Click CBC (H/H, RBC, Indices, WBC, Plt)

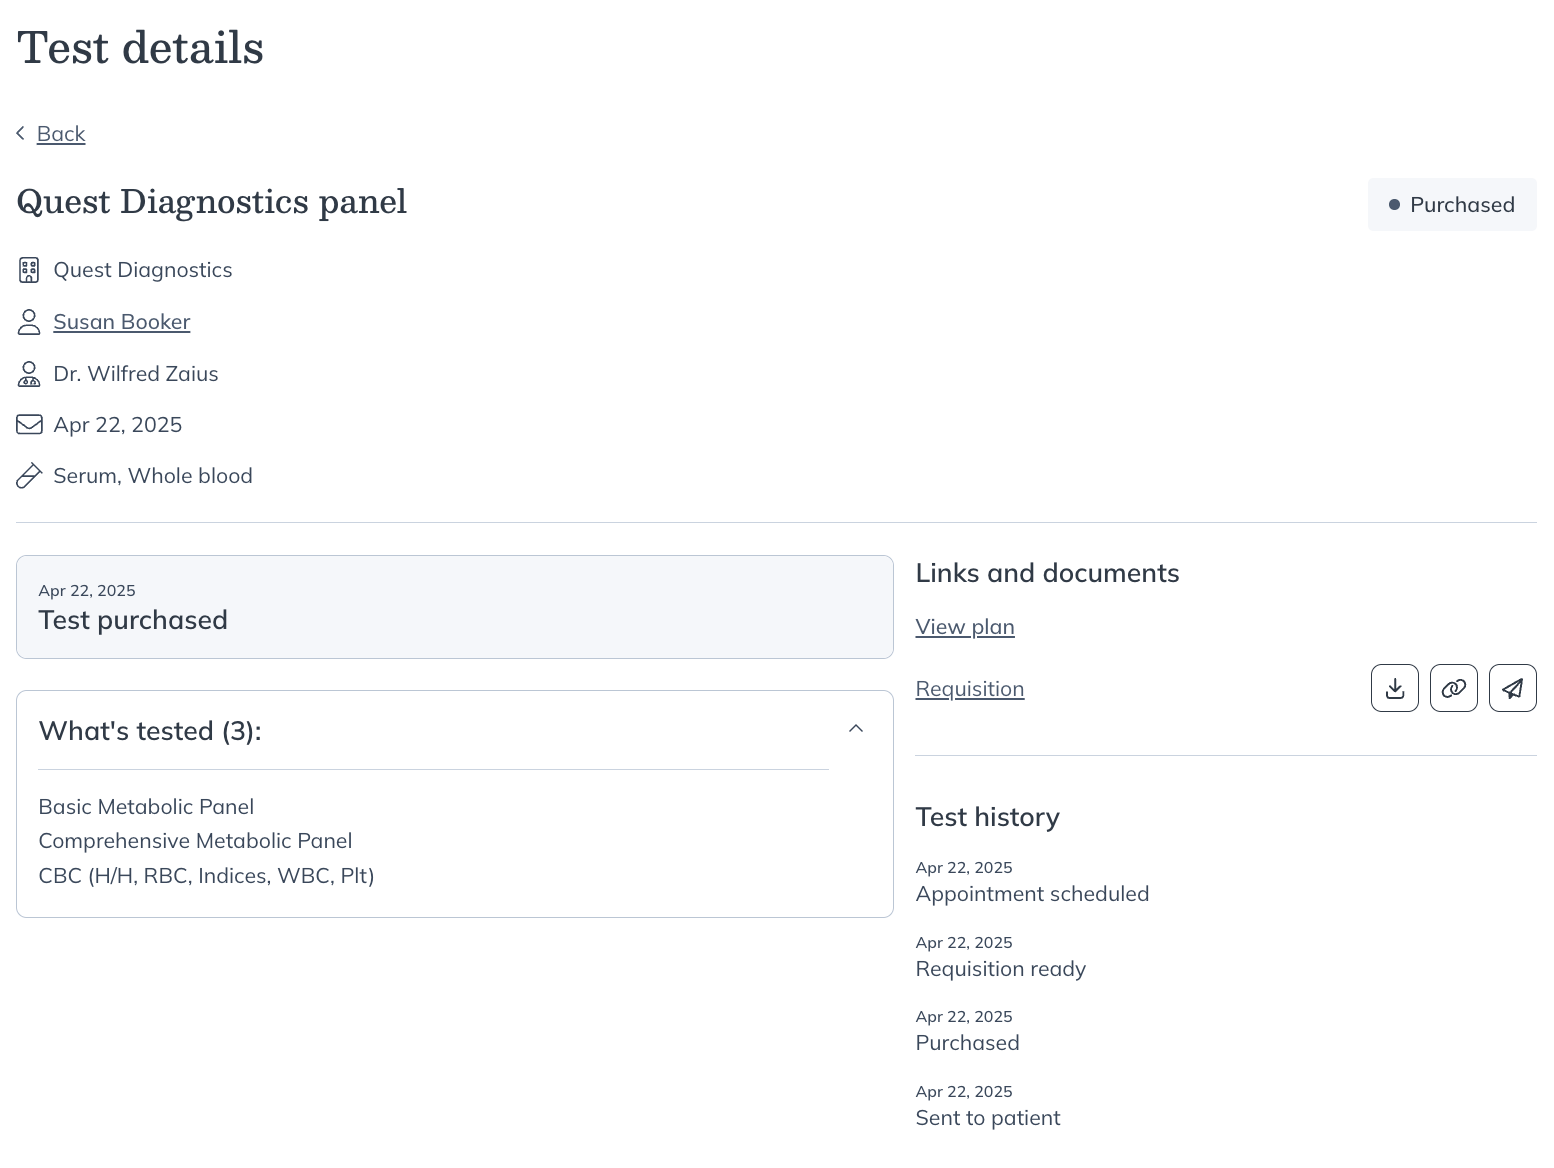coord(206,875)
